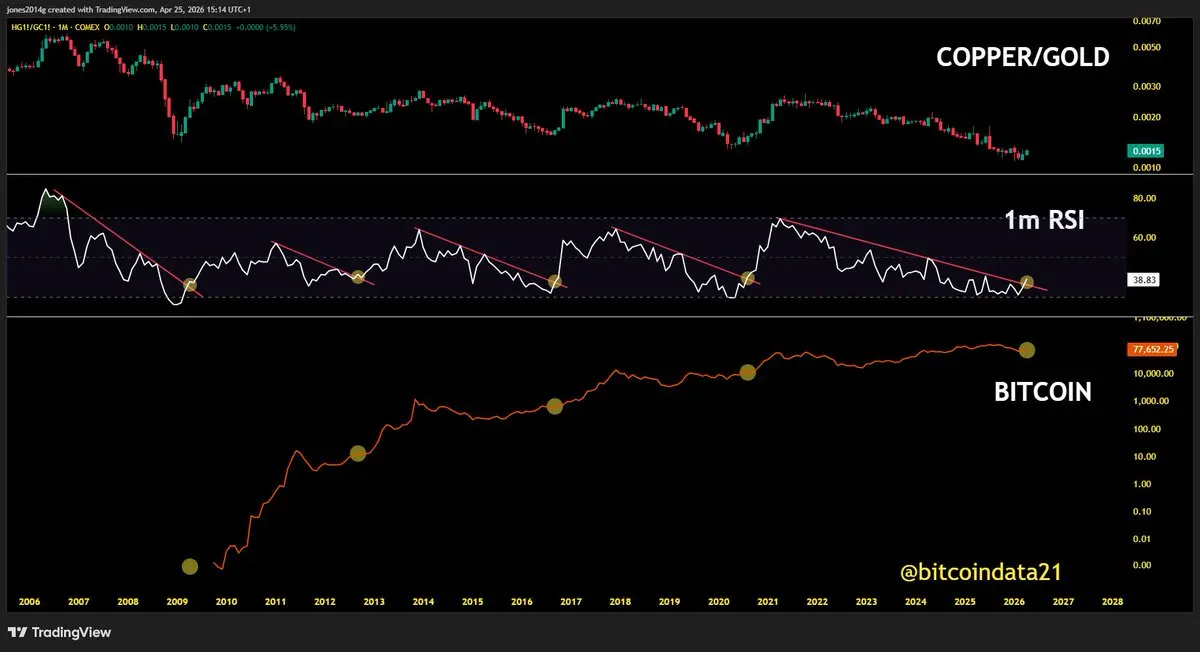
Task: Click the 2006 year on the time axis
Action: click(30, 603)
